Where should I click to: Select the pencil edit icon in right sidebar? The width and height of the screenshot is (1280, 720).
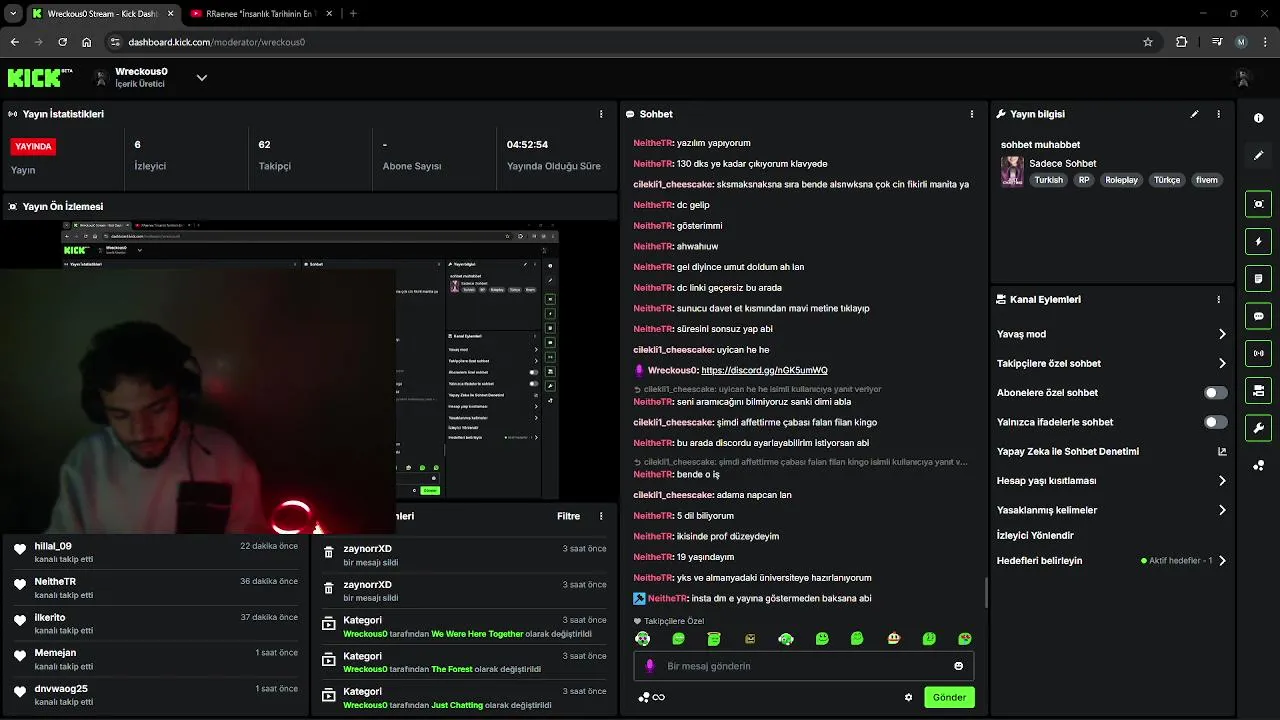pos(1258,155)
